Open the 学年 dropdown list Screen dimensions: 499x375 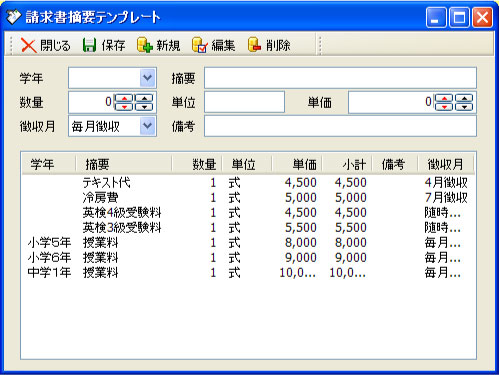(147, 78)
